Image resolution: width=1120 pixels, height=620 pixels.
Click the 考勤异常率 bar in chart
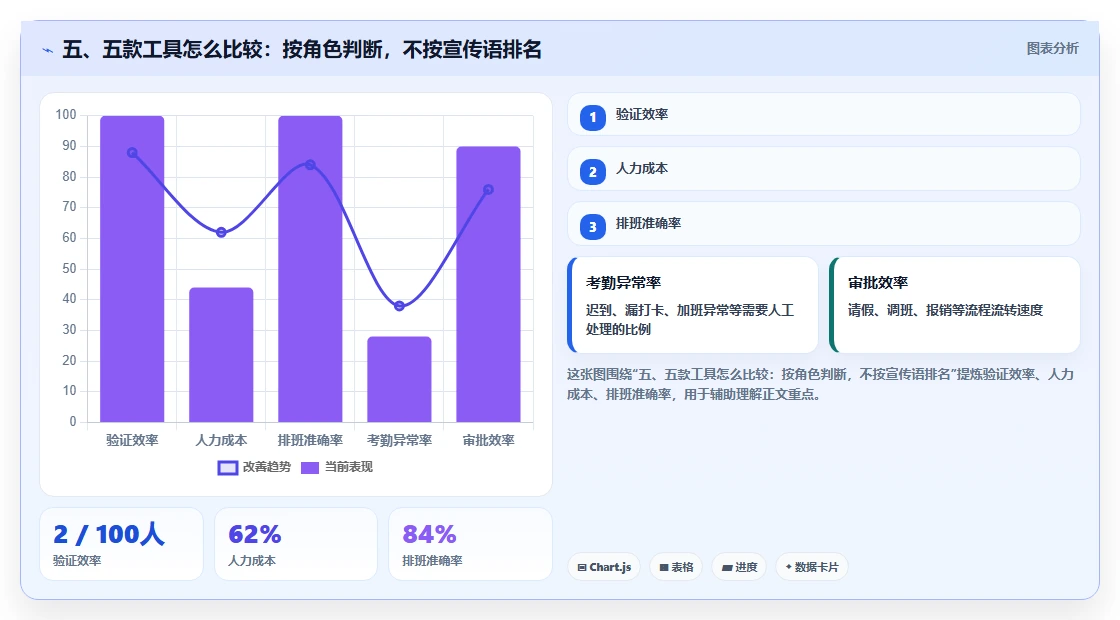pos(399,379)
